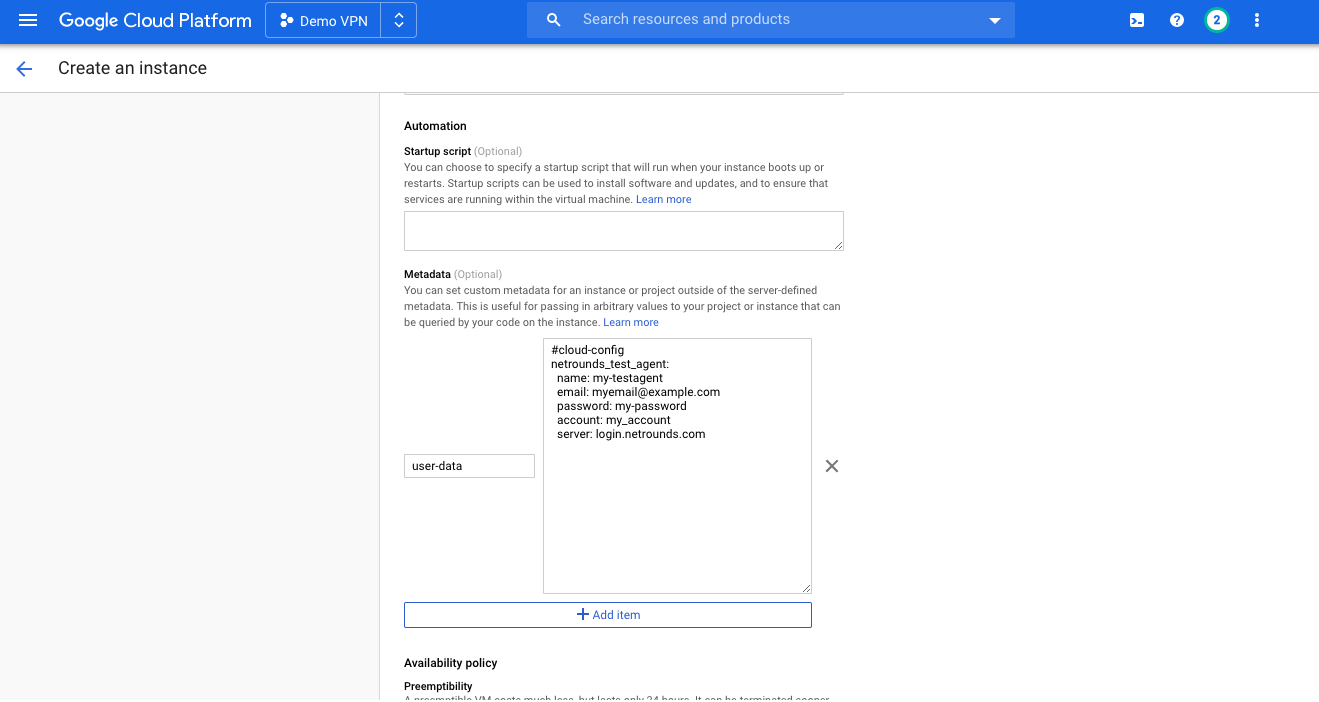Activate the Cloud Shell terminal
Screen dimensions: 1319x702
[x=1136, y=20]
